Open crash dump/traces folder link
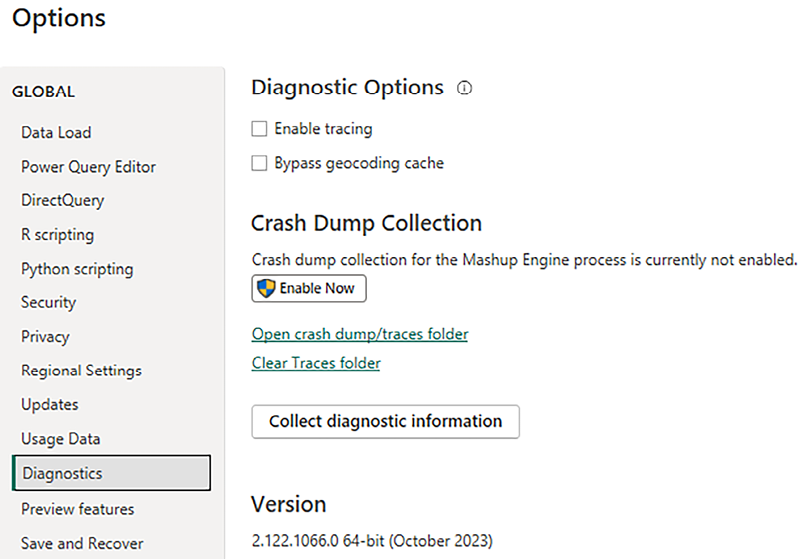 360,334
